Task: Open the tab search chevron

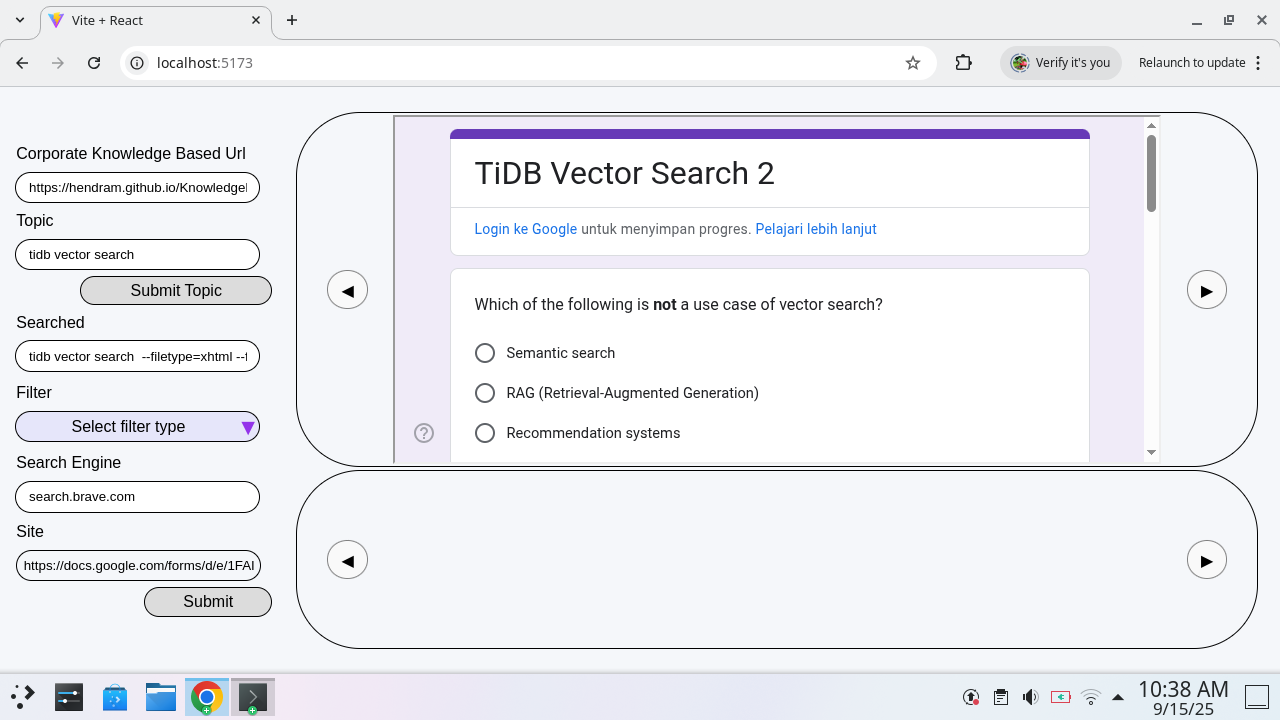Action: [20, 20]
